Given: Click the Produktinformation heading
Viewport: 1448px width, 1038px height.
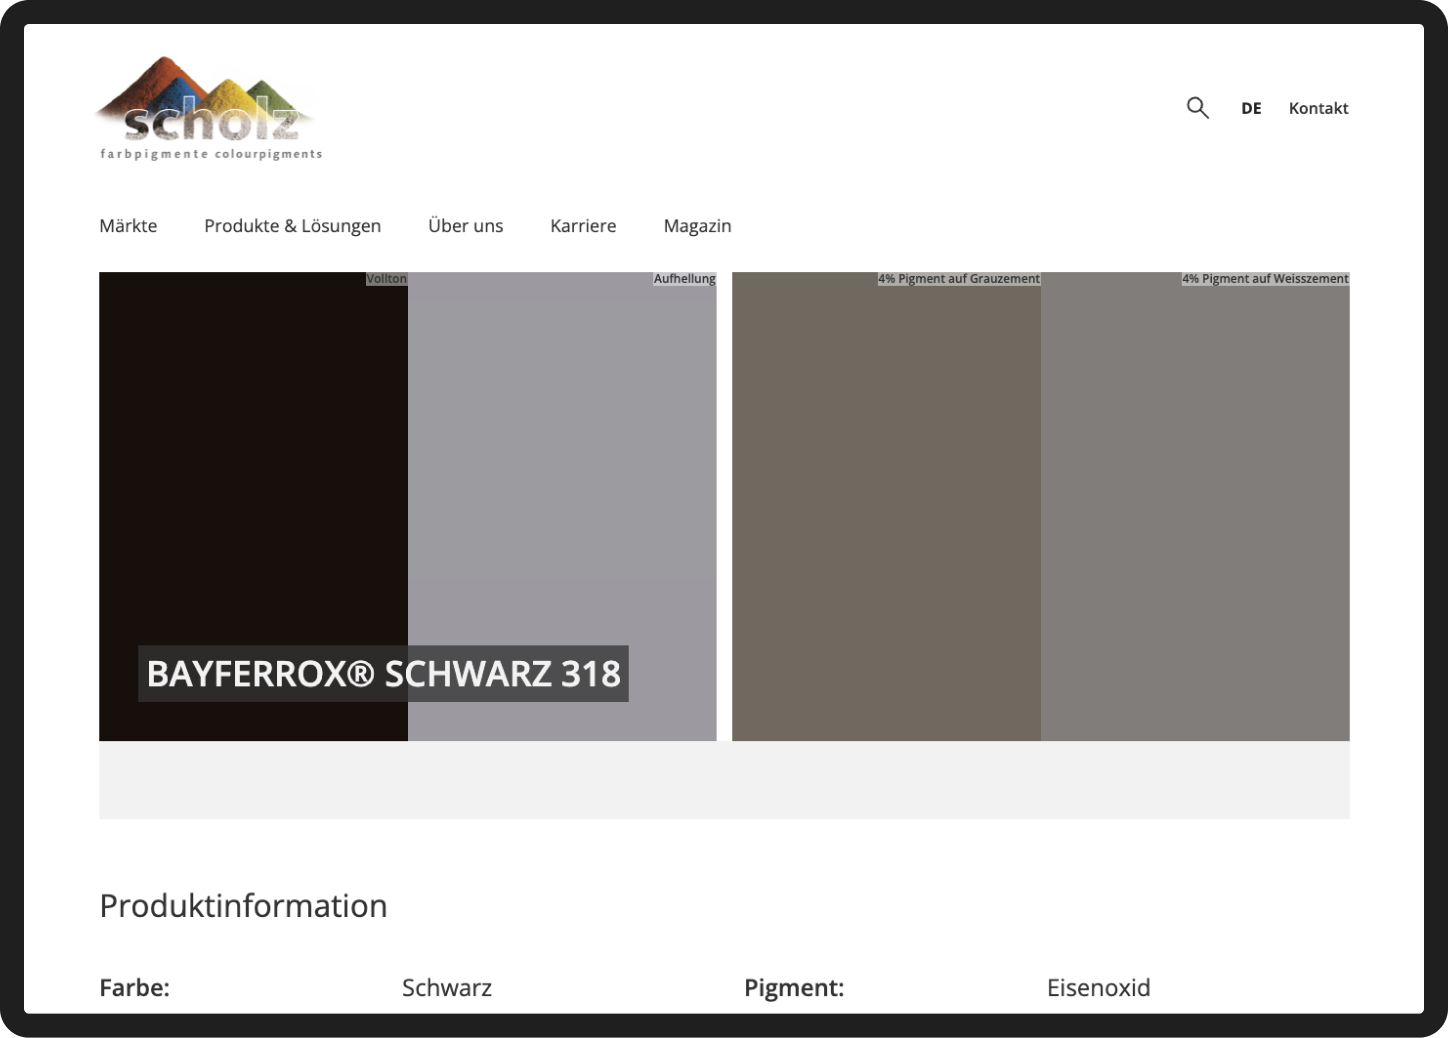Looking at the screenshot, I should [243, 906].
